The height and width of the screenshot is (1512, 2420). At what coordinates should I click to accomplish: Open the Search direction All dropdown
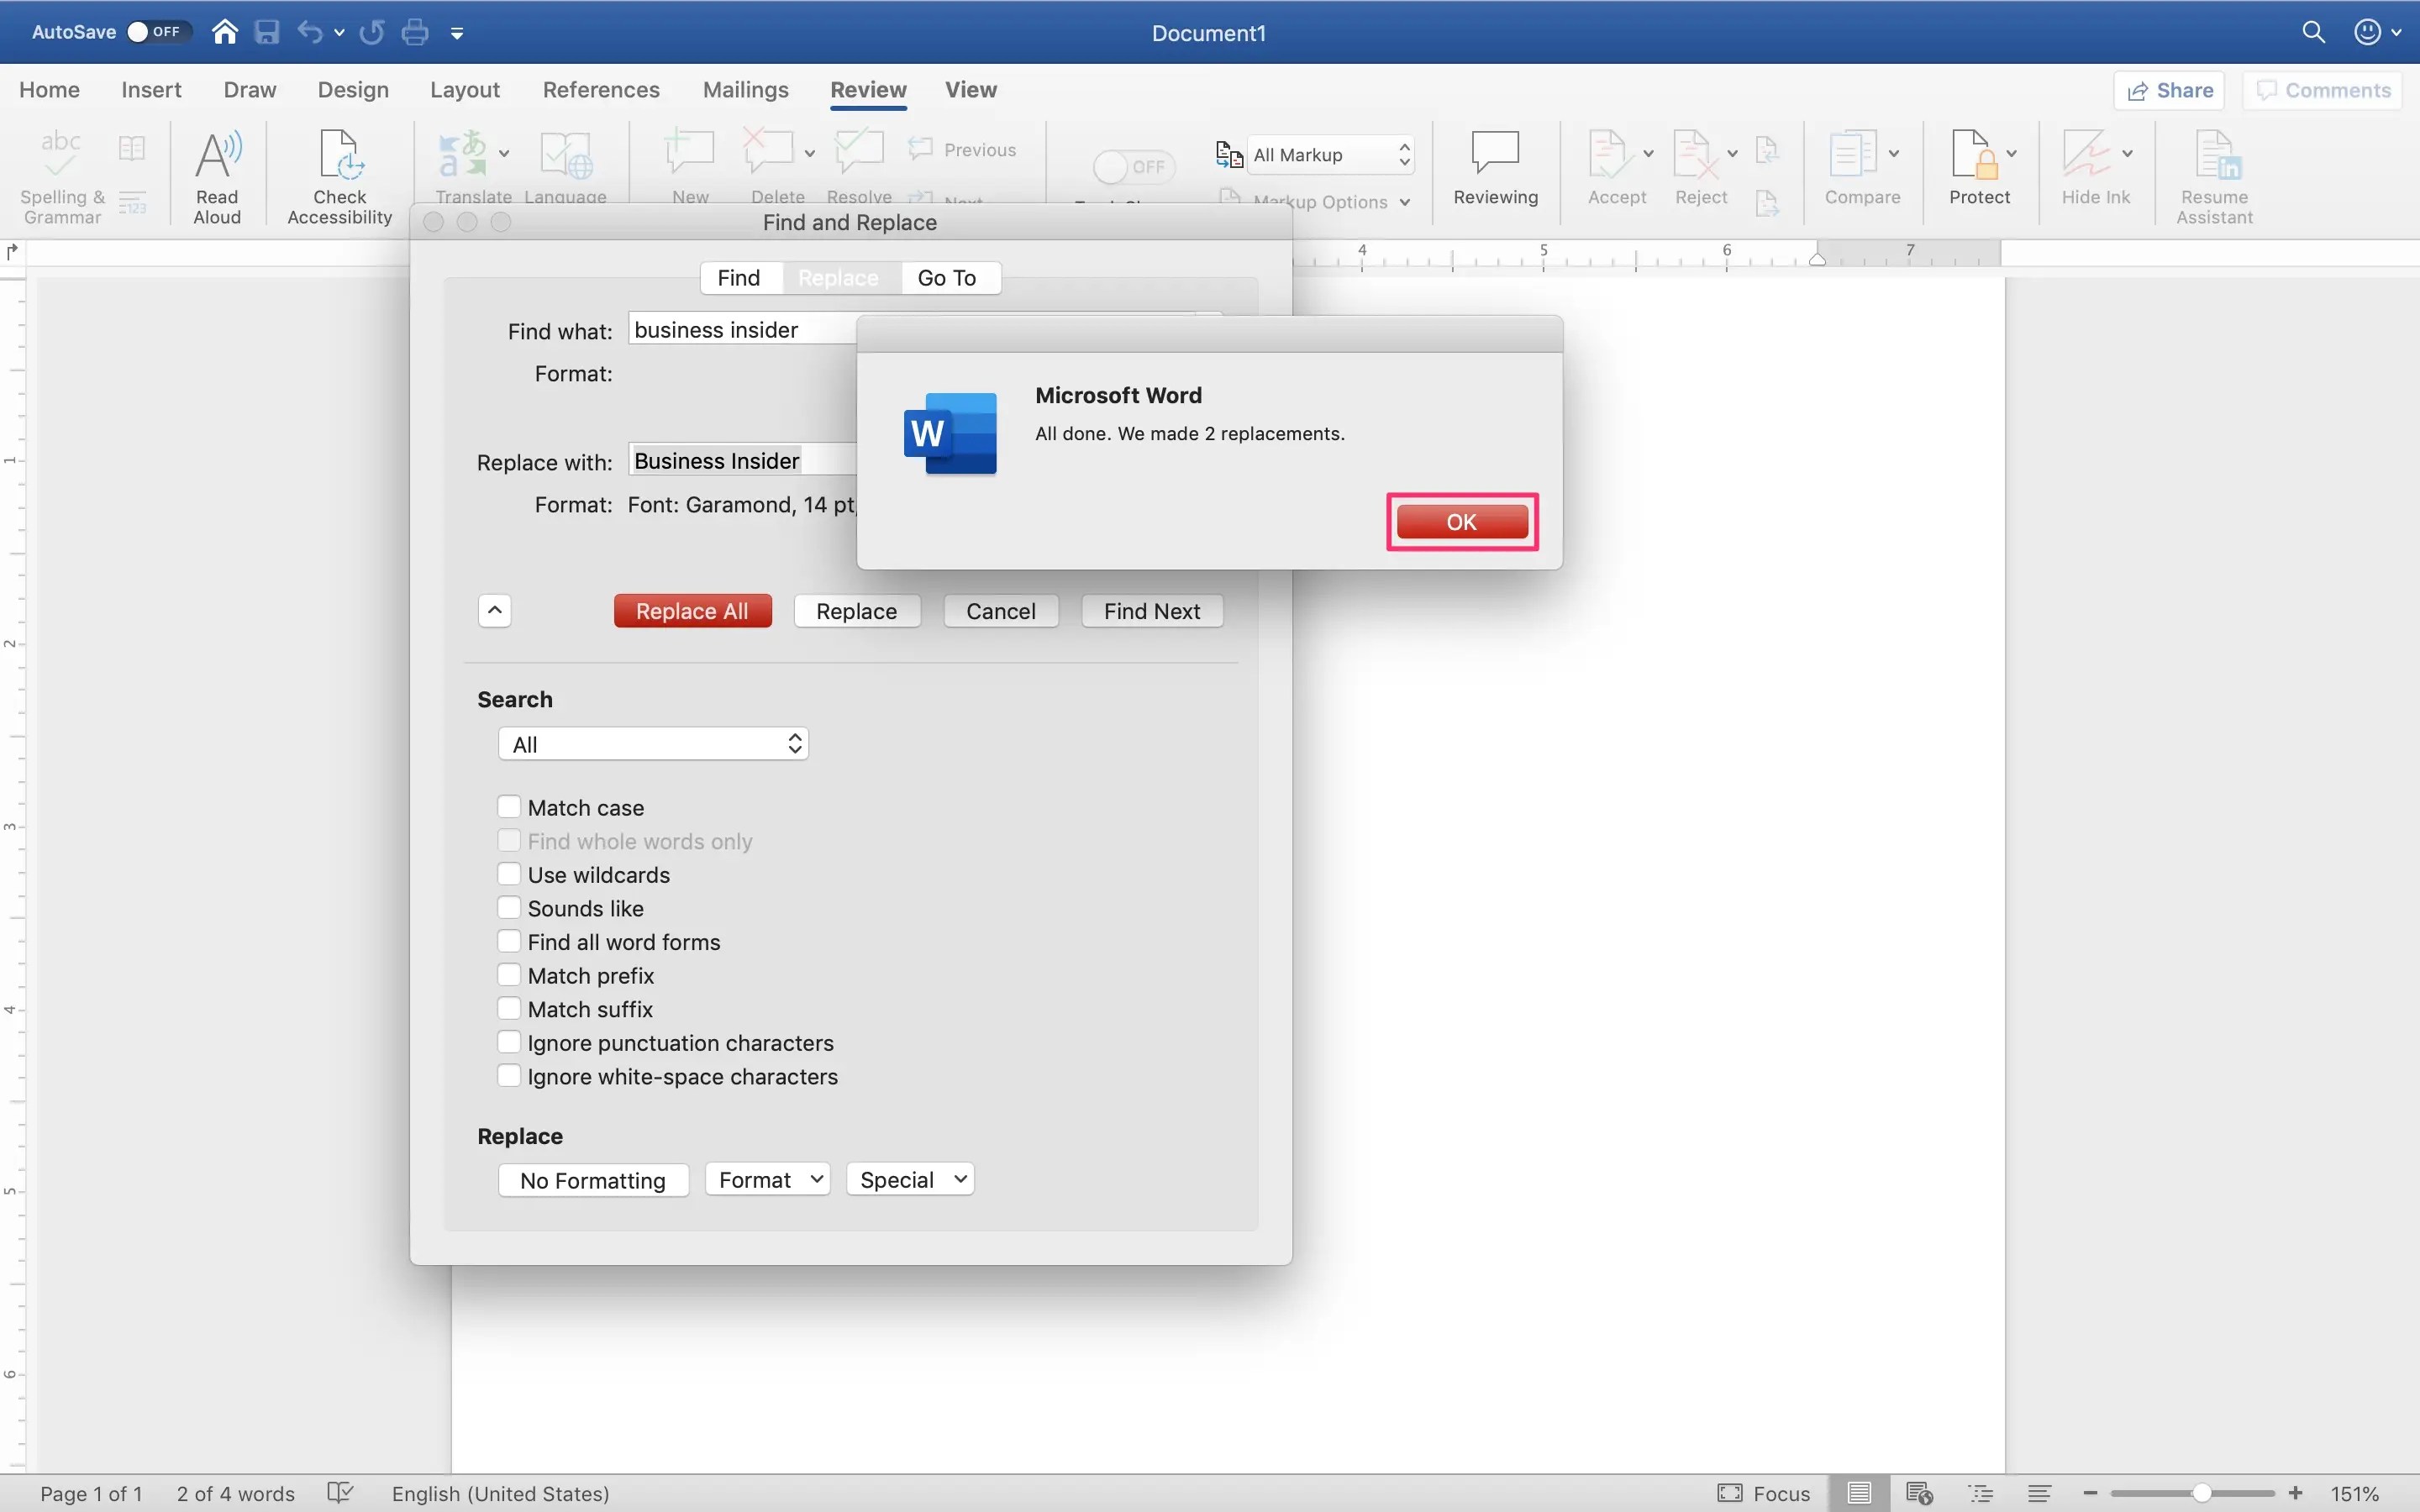click(653, 744)
